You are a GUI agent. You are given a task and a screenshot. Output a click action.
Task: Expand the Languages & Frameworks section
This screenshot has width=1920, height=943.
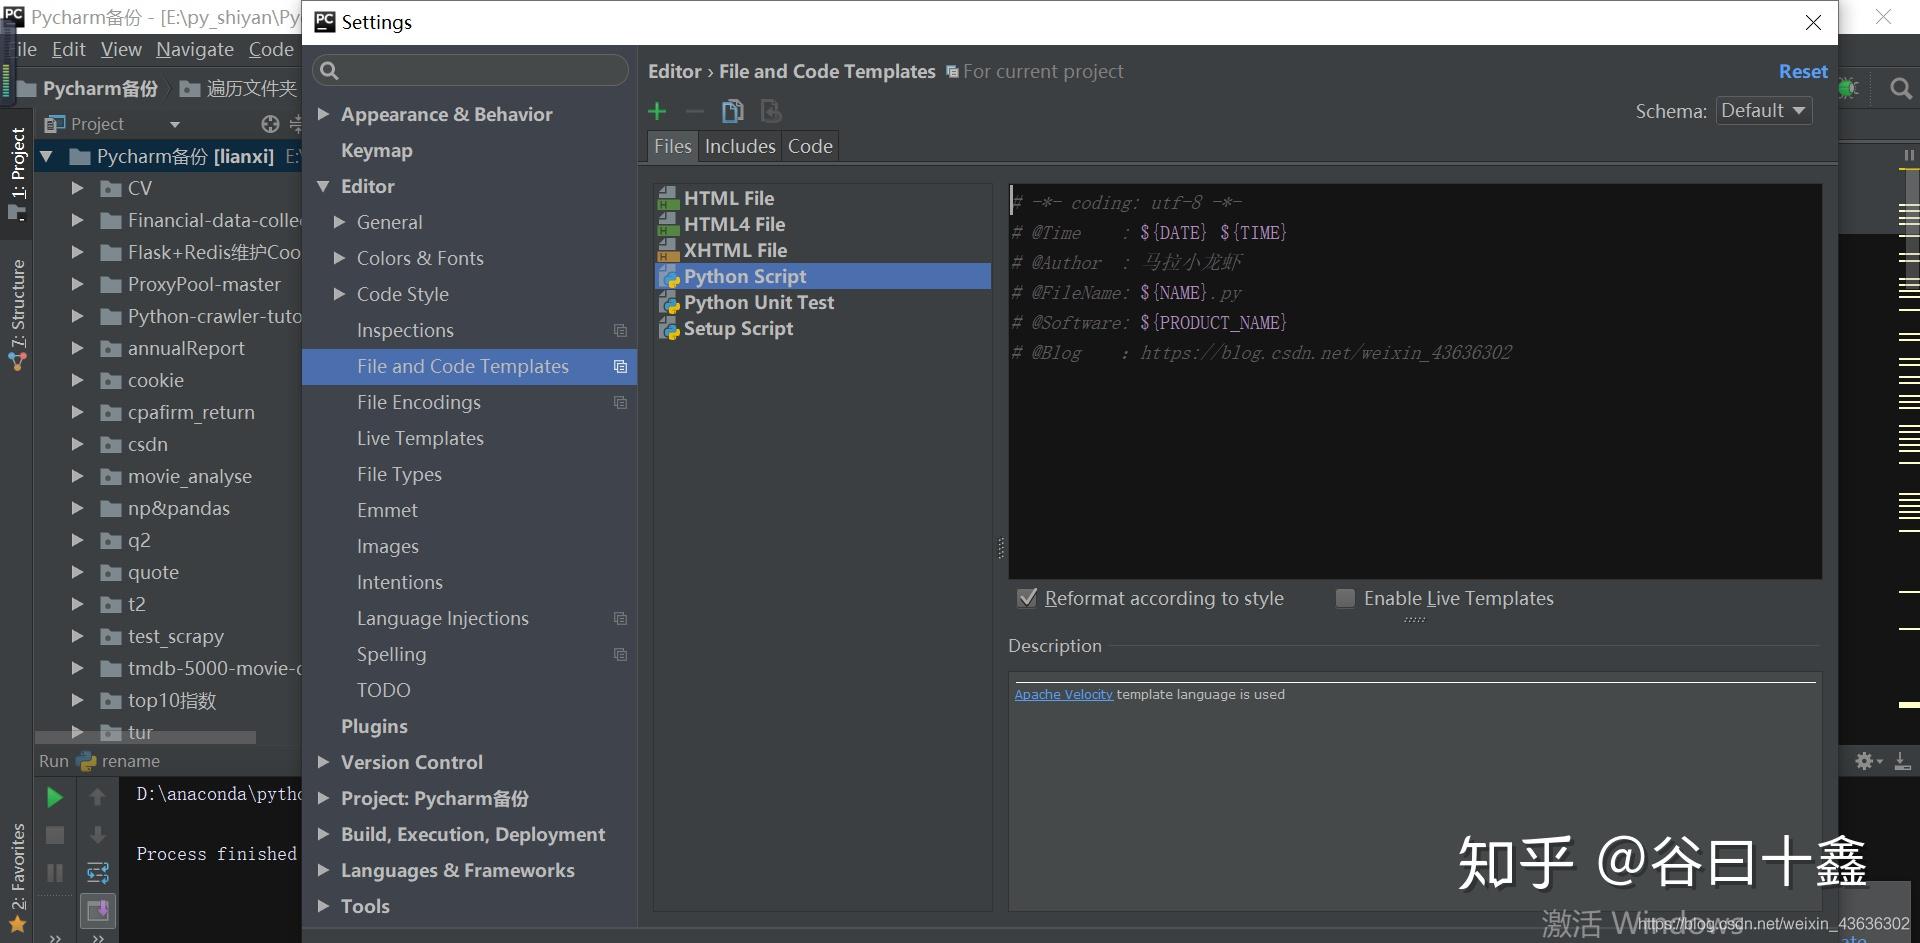click(323, 870)
